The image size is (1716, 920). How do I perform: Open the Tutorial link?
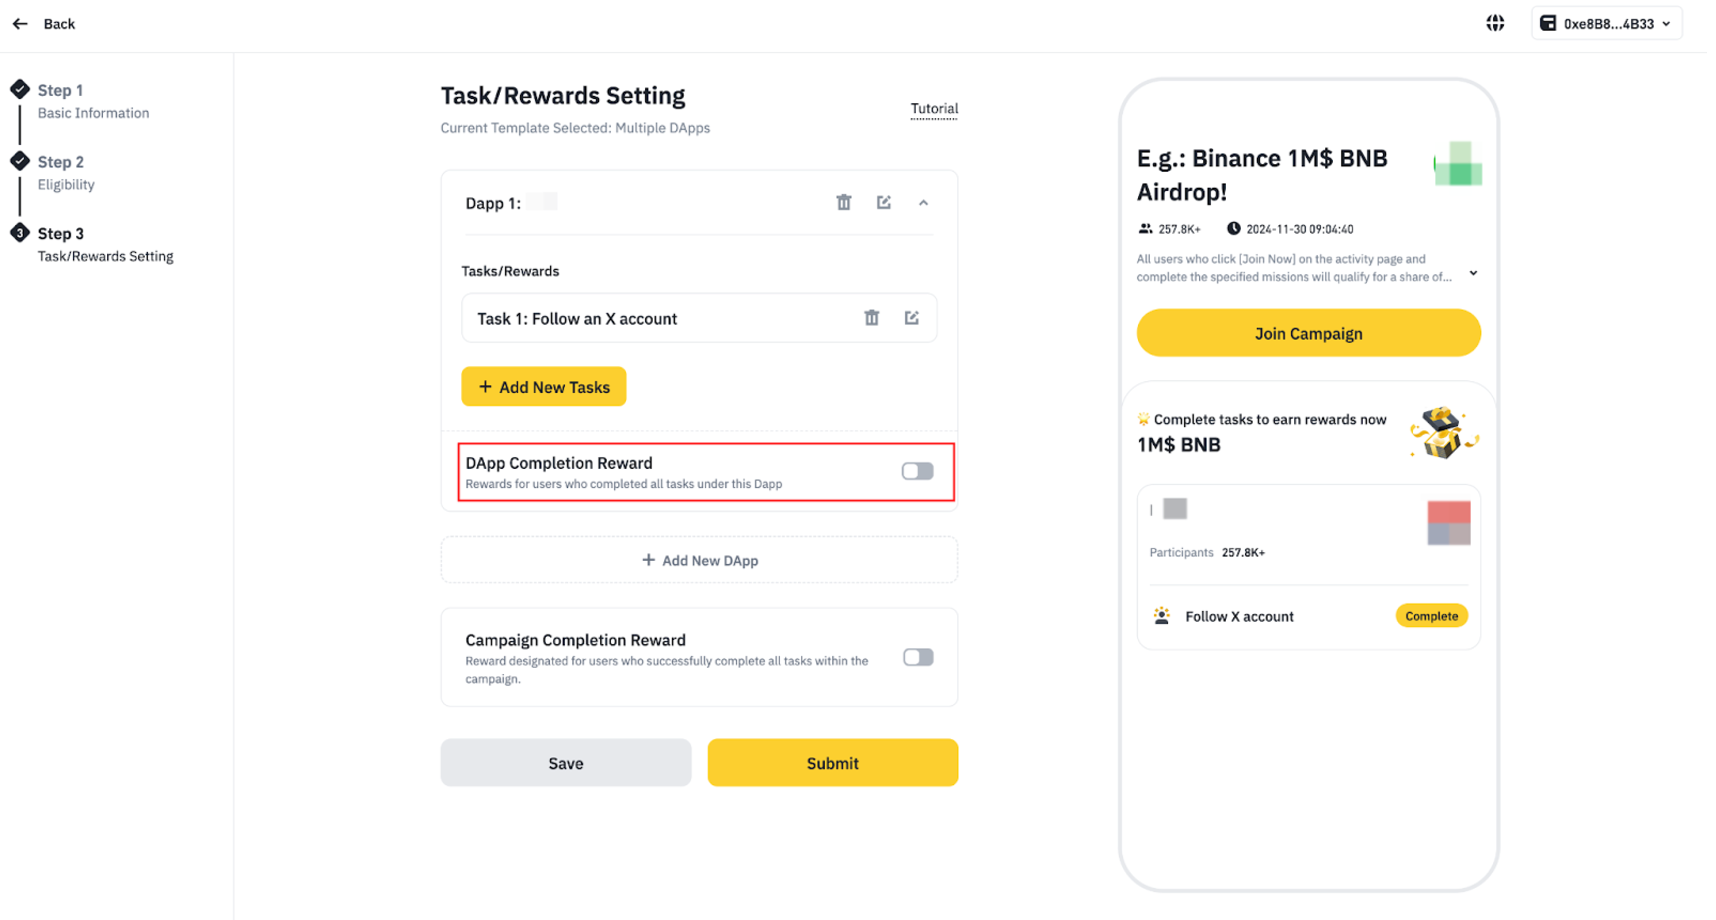pos(933,108)
